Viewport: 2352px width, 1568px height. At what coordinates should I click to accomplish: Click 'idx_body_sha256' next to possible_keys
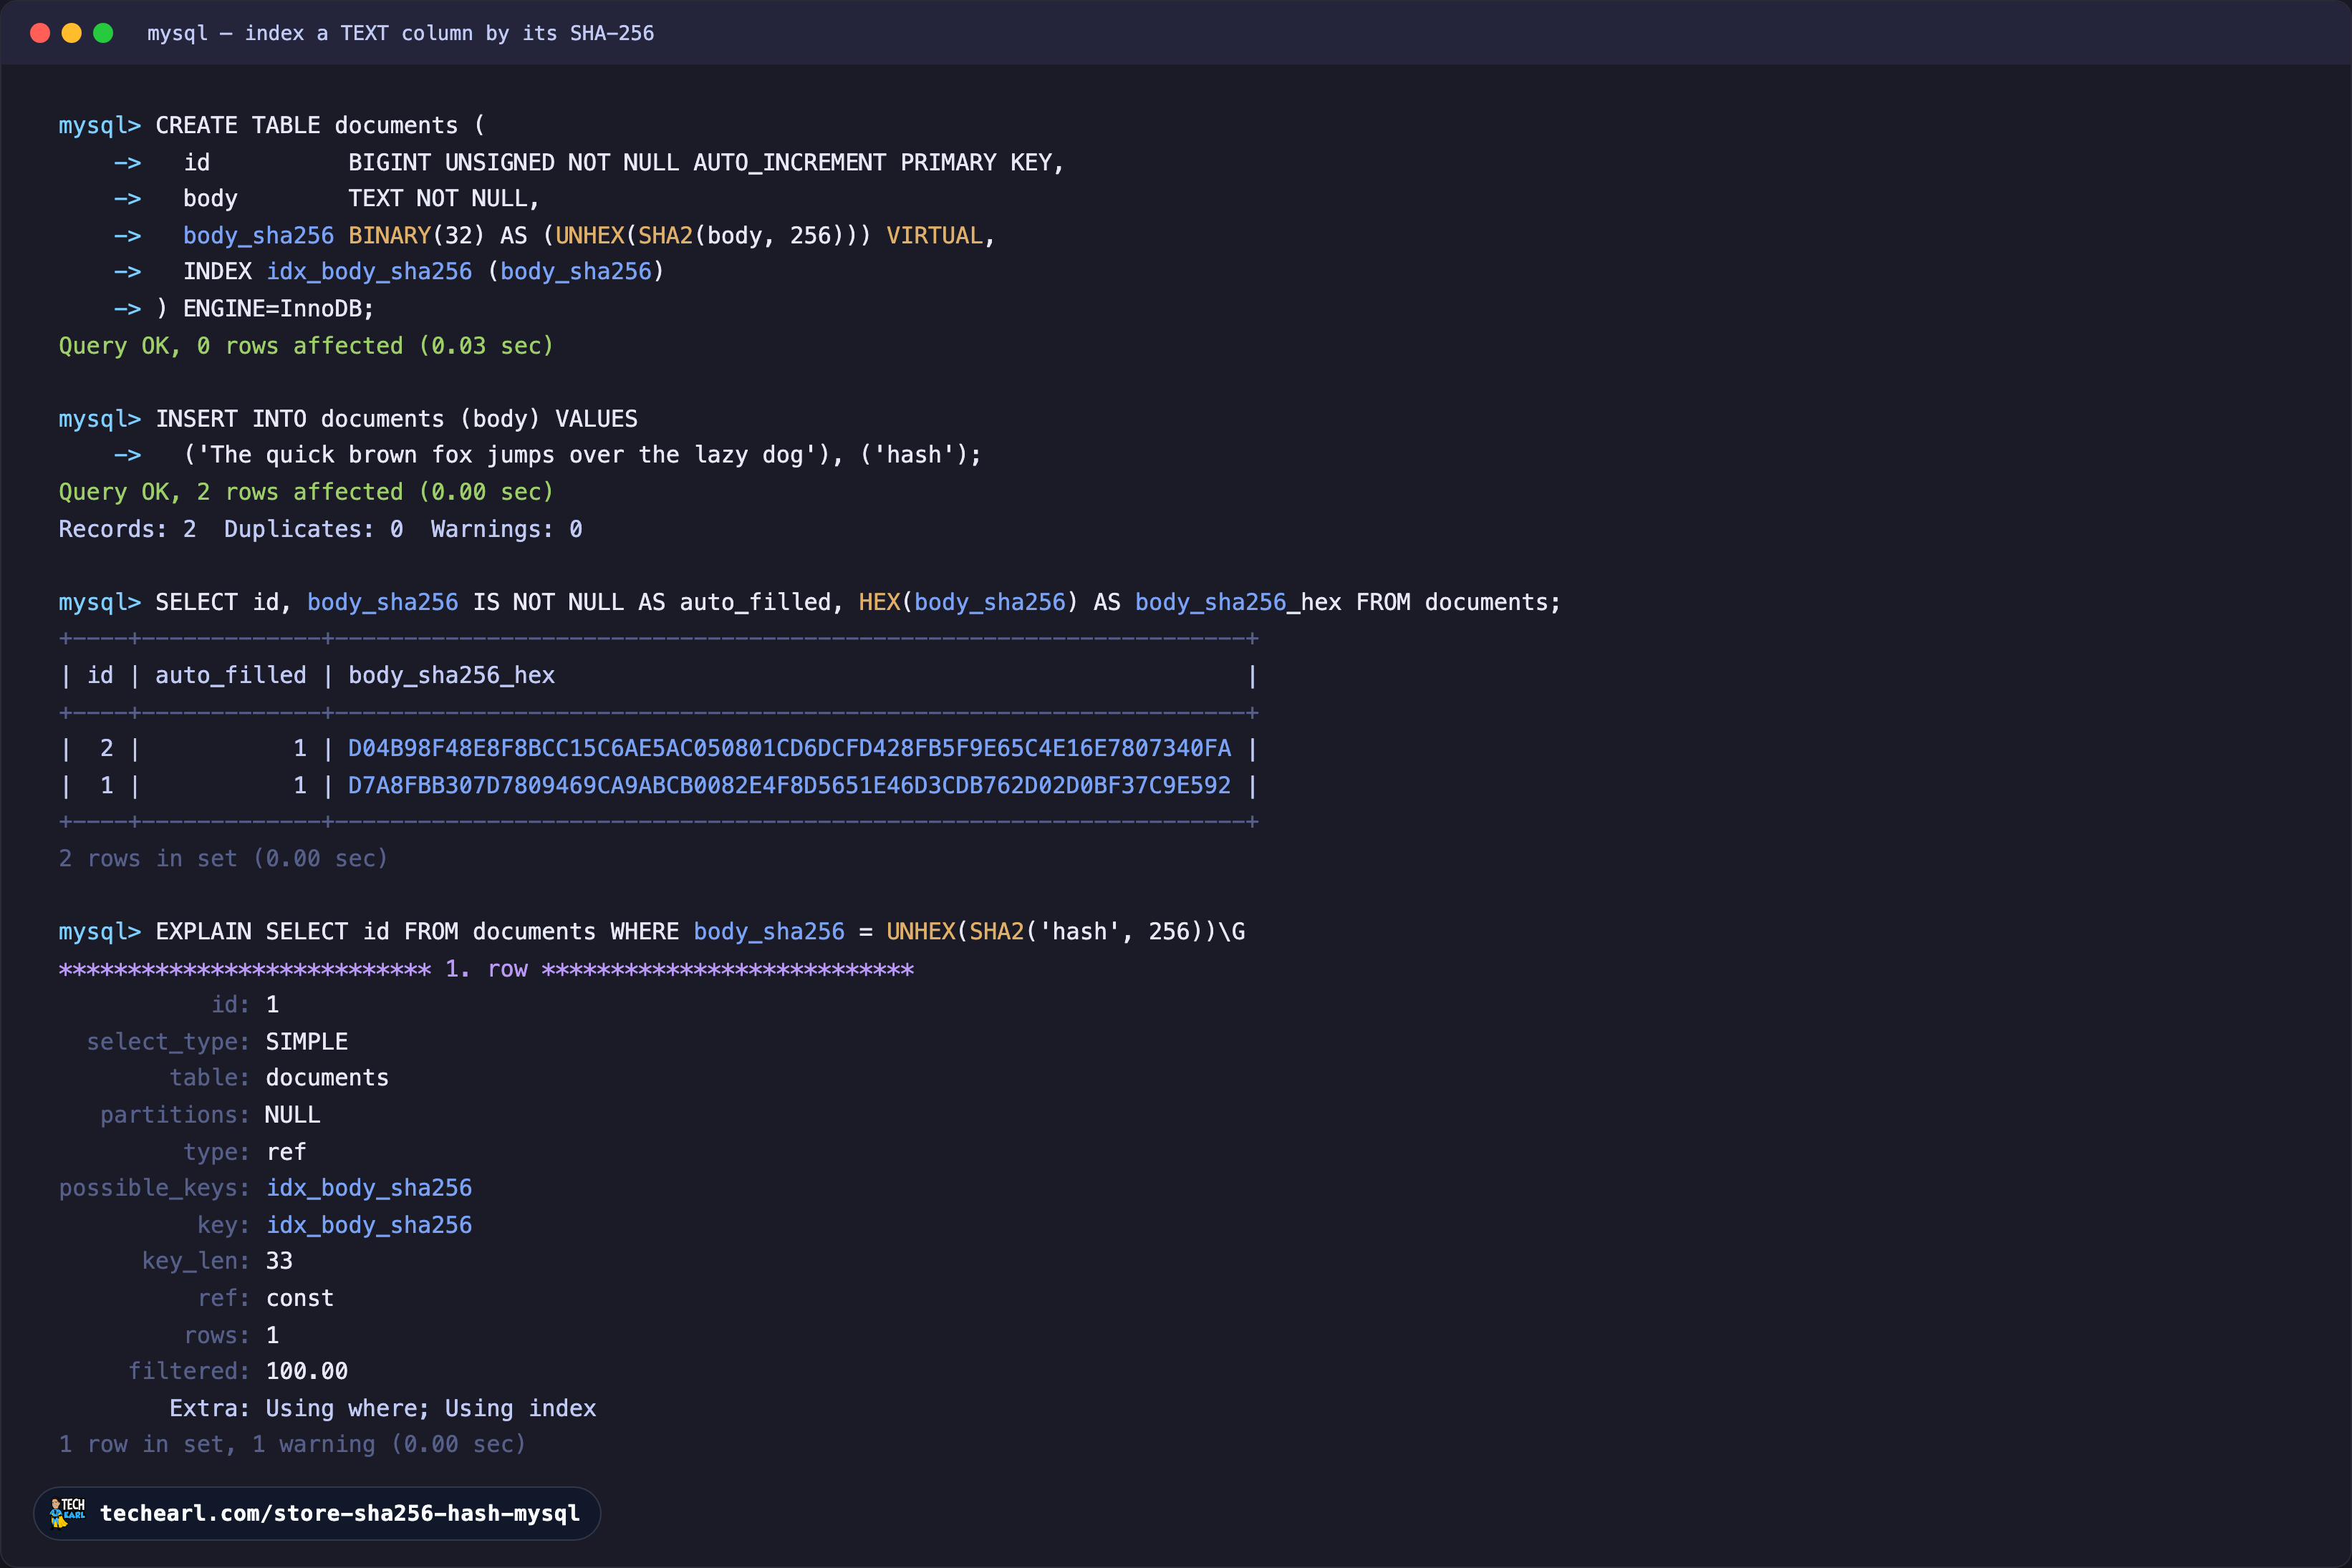coord(369,1188)
